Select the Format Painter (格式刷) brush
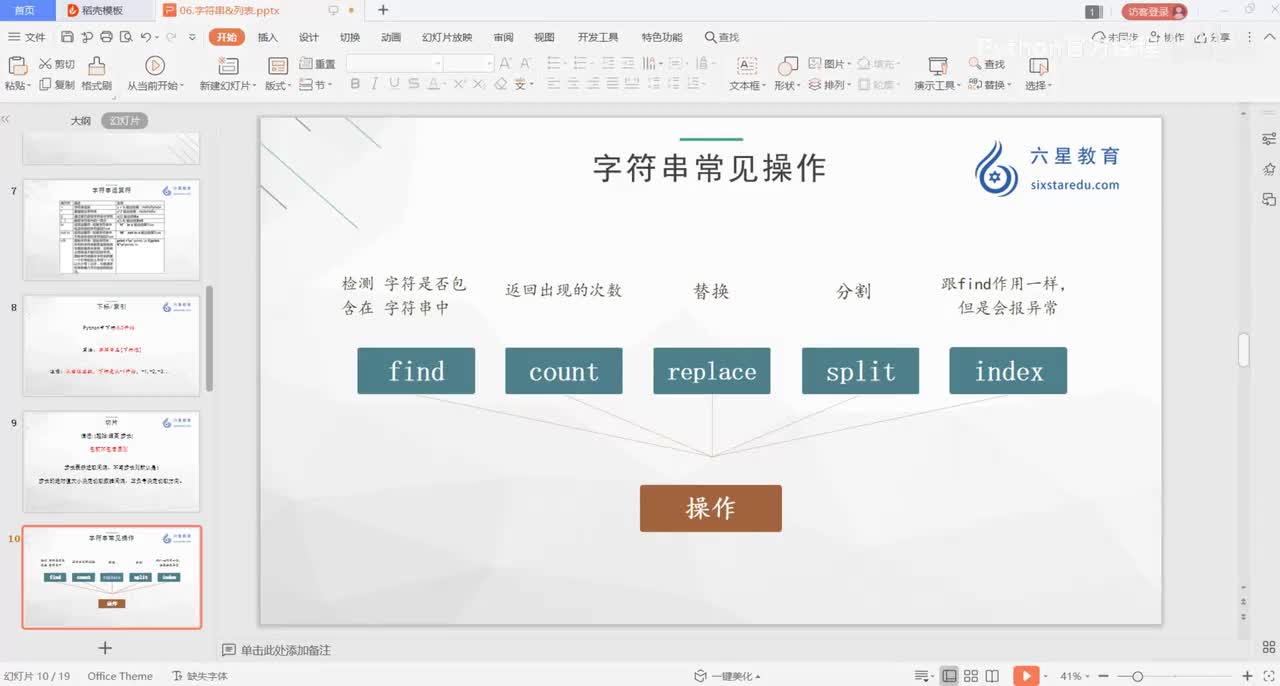Viewport: 1280px width, 686px height. click(x=96, y=66)
